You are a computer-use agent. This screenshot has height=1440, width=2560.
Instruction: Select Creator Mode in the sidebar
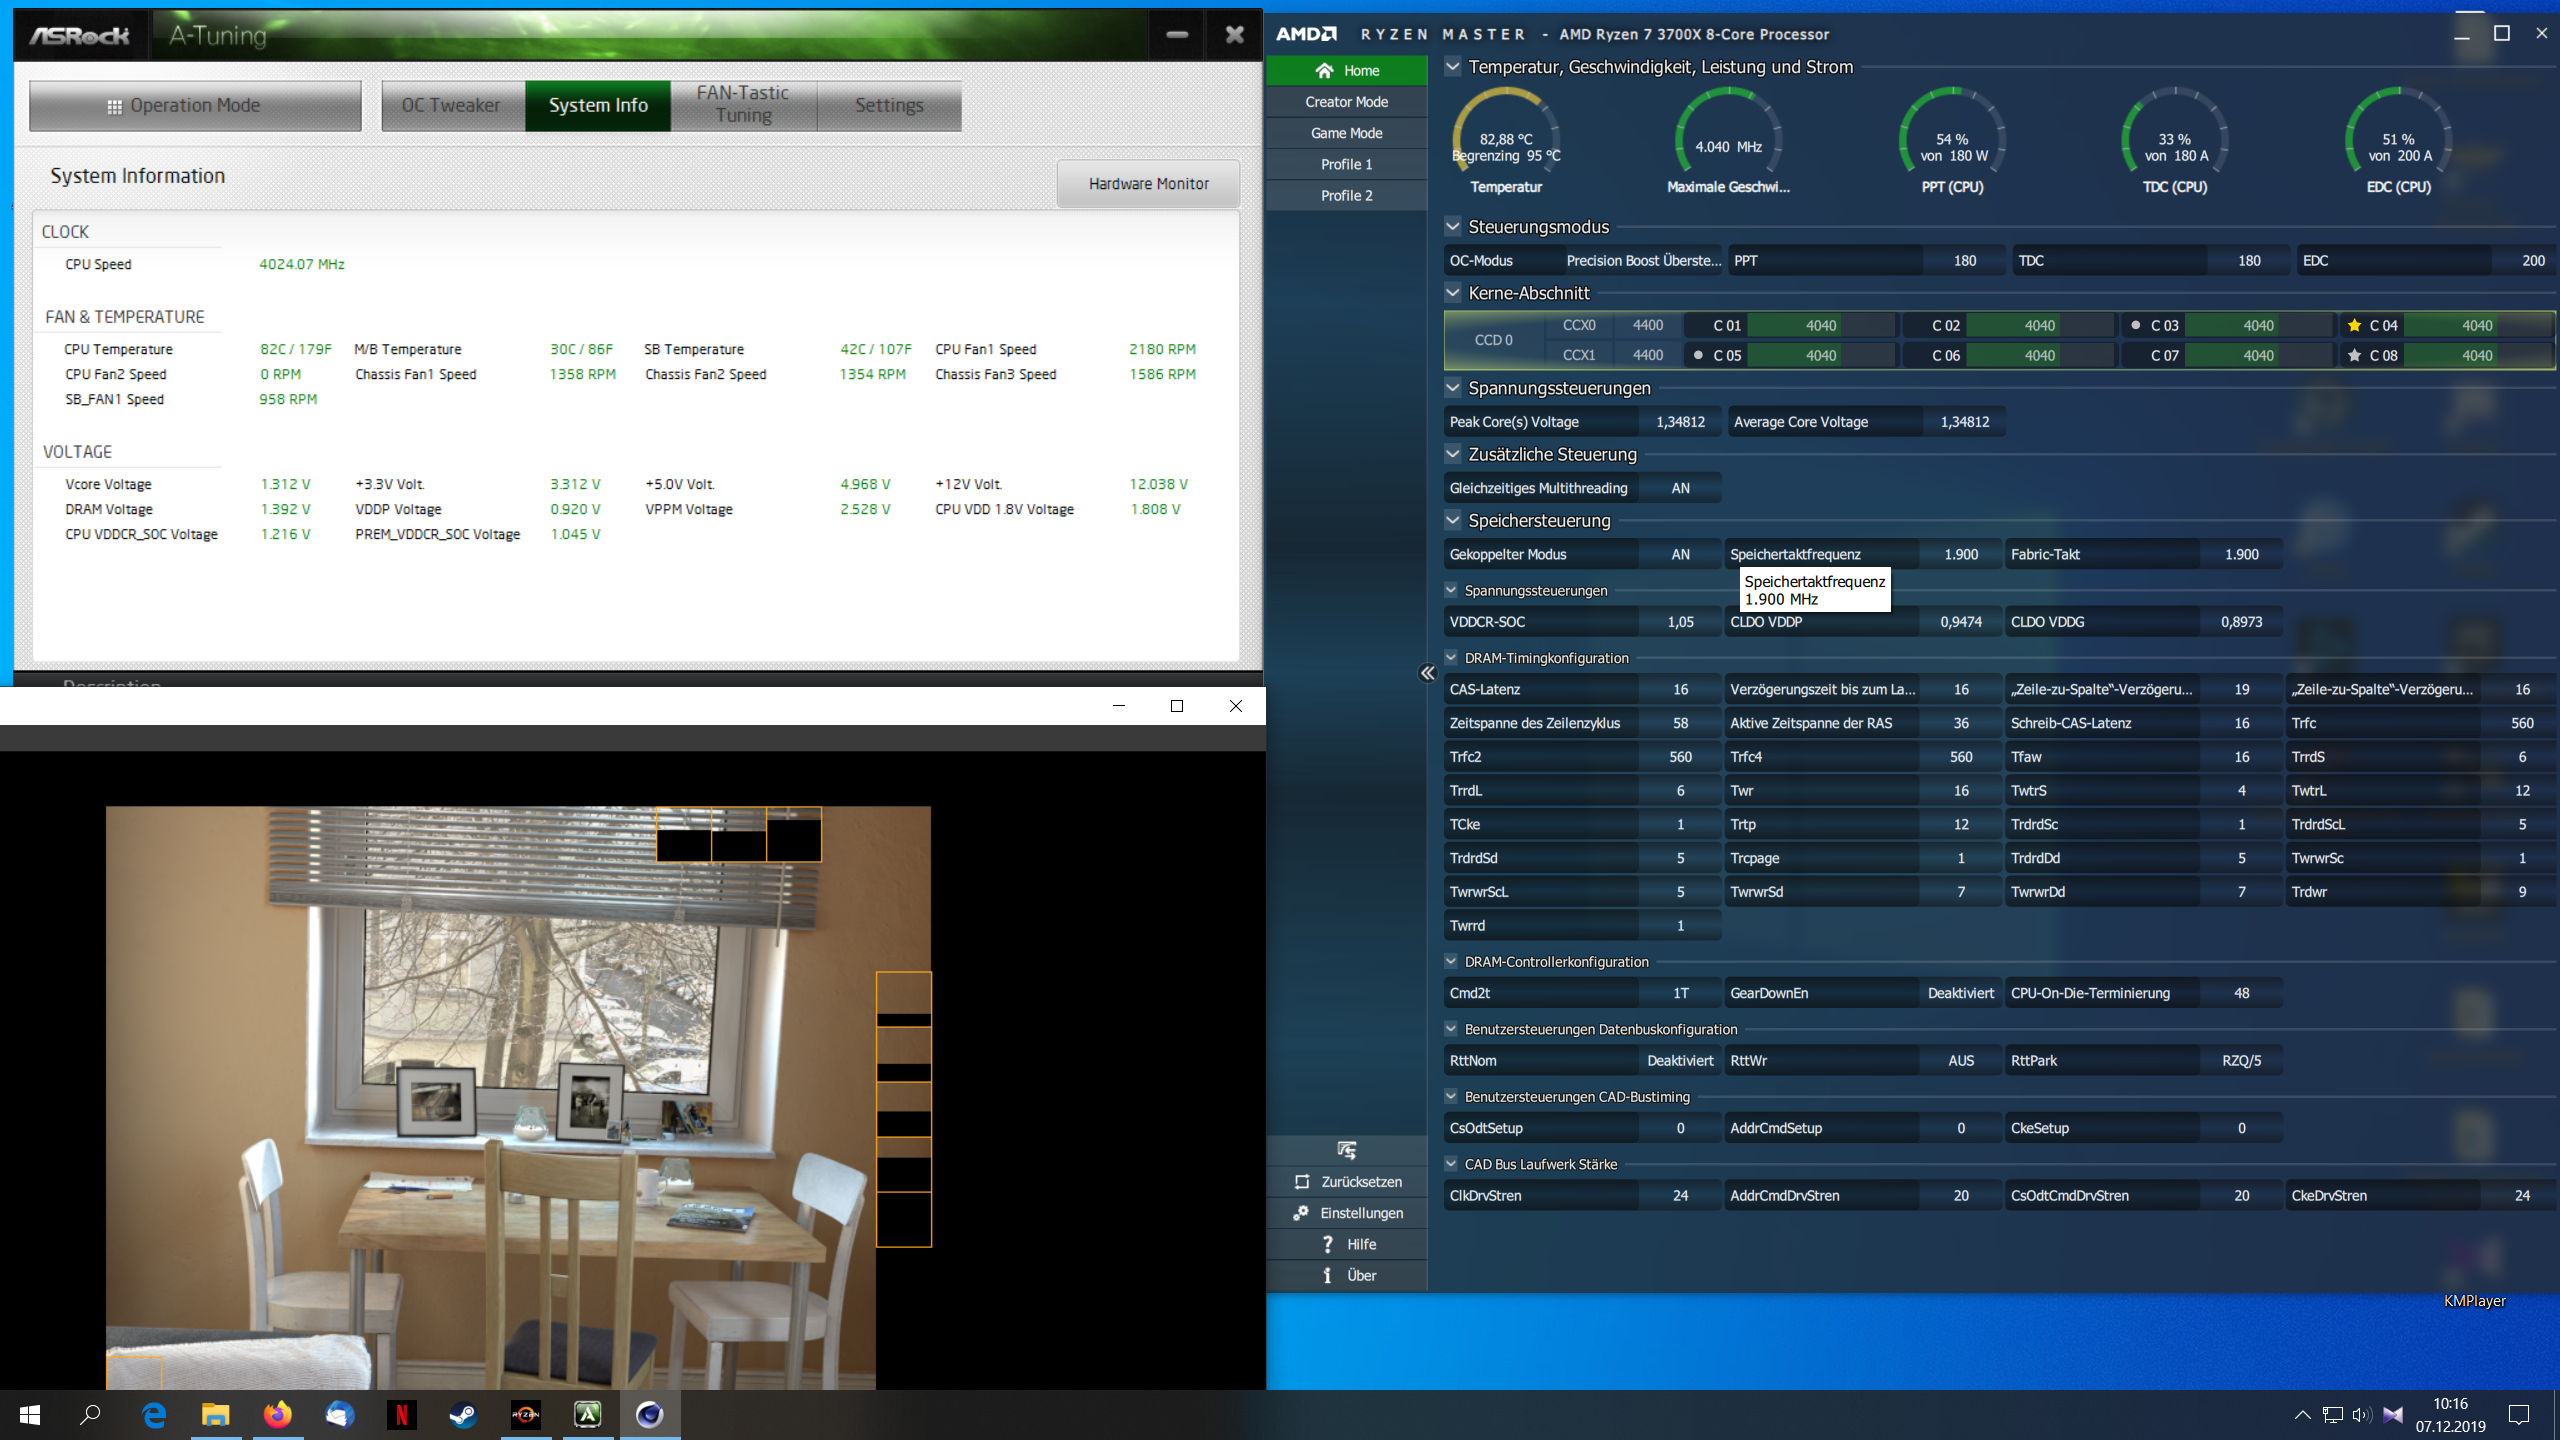tap(1346, 101)
